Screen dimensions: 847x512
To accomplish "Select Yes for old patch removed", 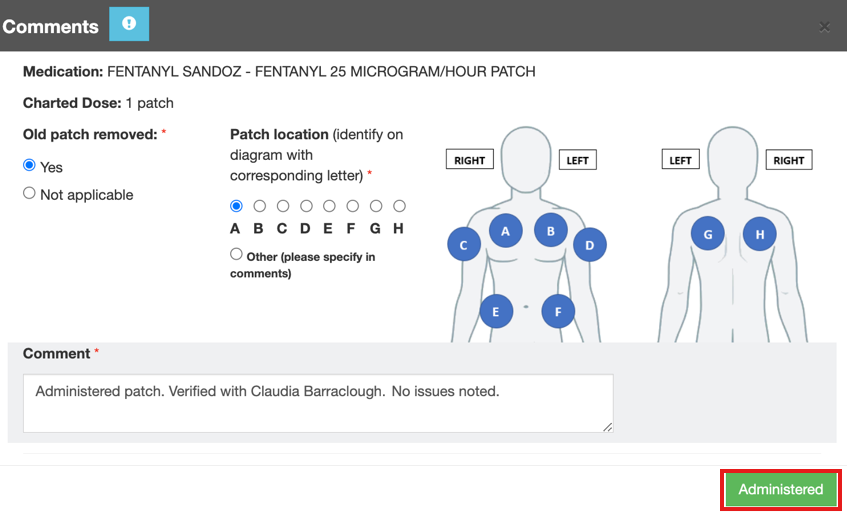I will coord(30,165).
